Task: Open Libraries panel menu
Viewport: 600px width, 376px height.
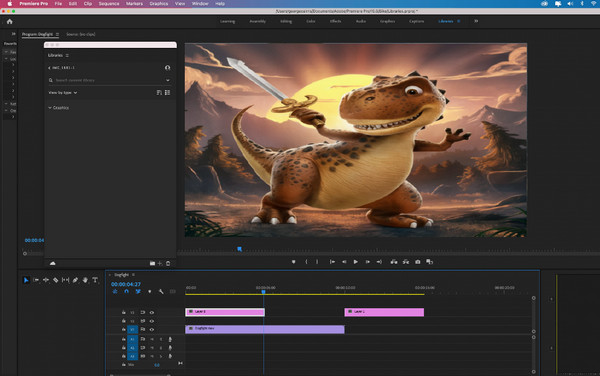Action: (x=67, y=55)
